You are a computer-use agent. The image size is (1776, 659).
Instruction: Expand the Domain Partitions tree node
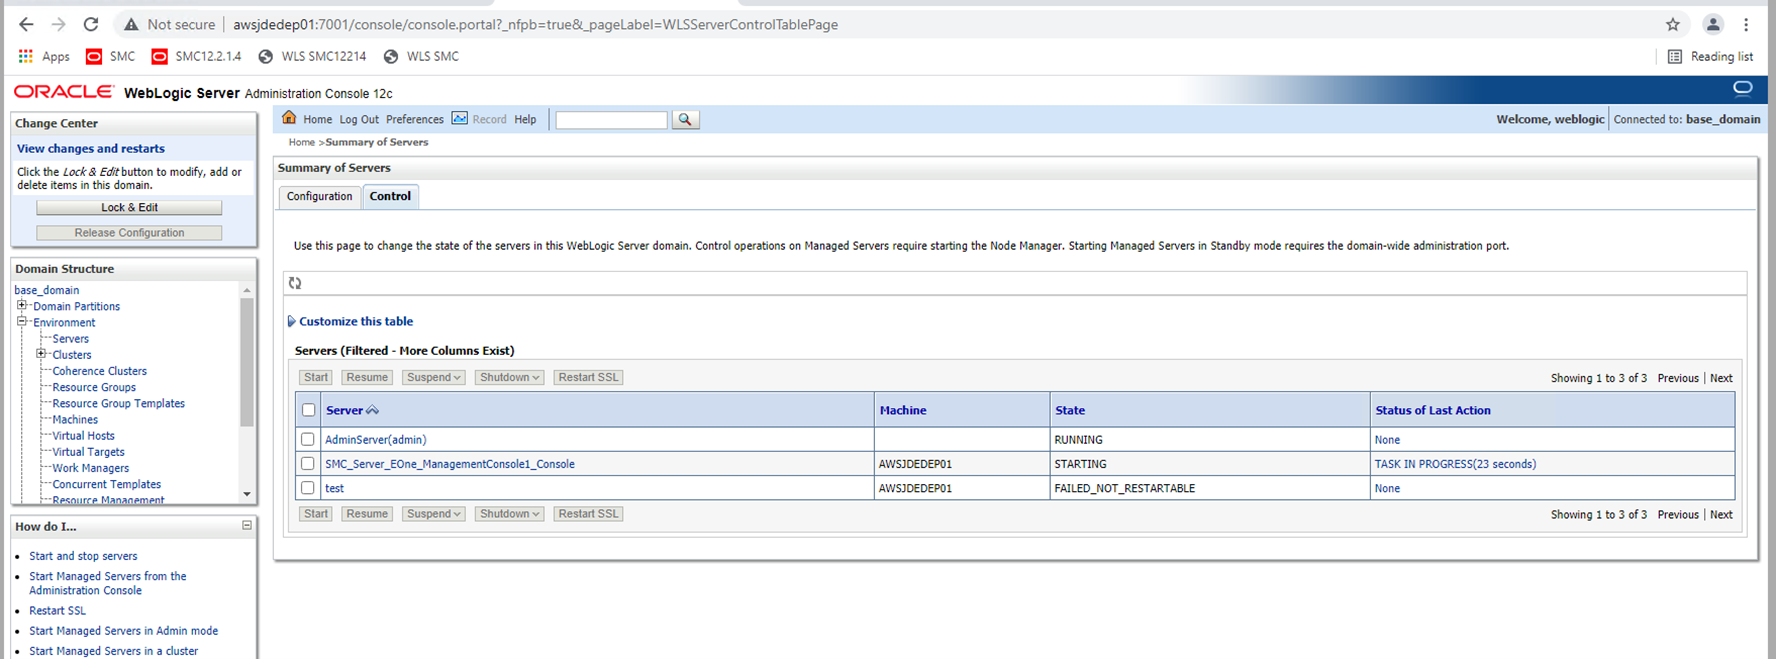(x=22, y=306)
